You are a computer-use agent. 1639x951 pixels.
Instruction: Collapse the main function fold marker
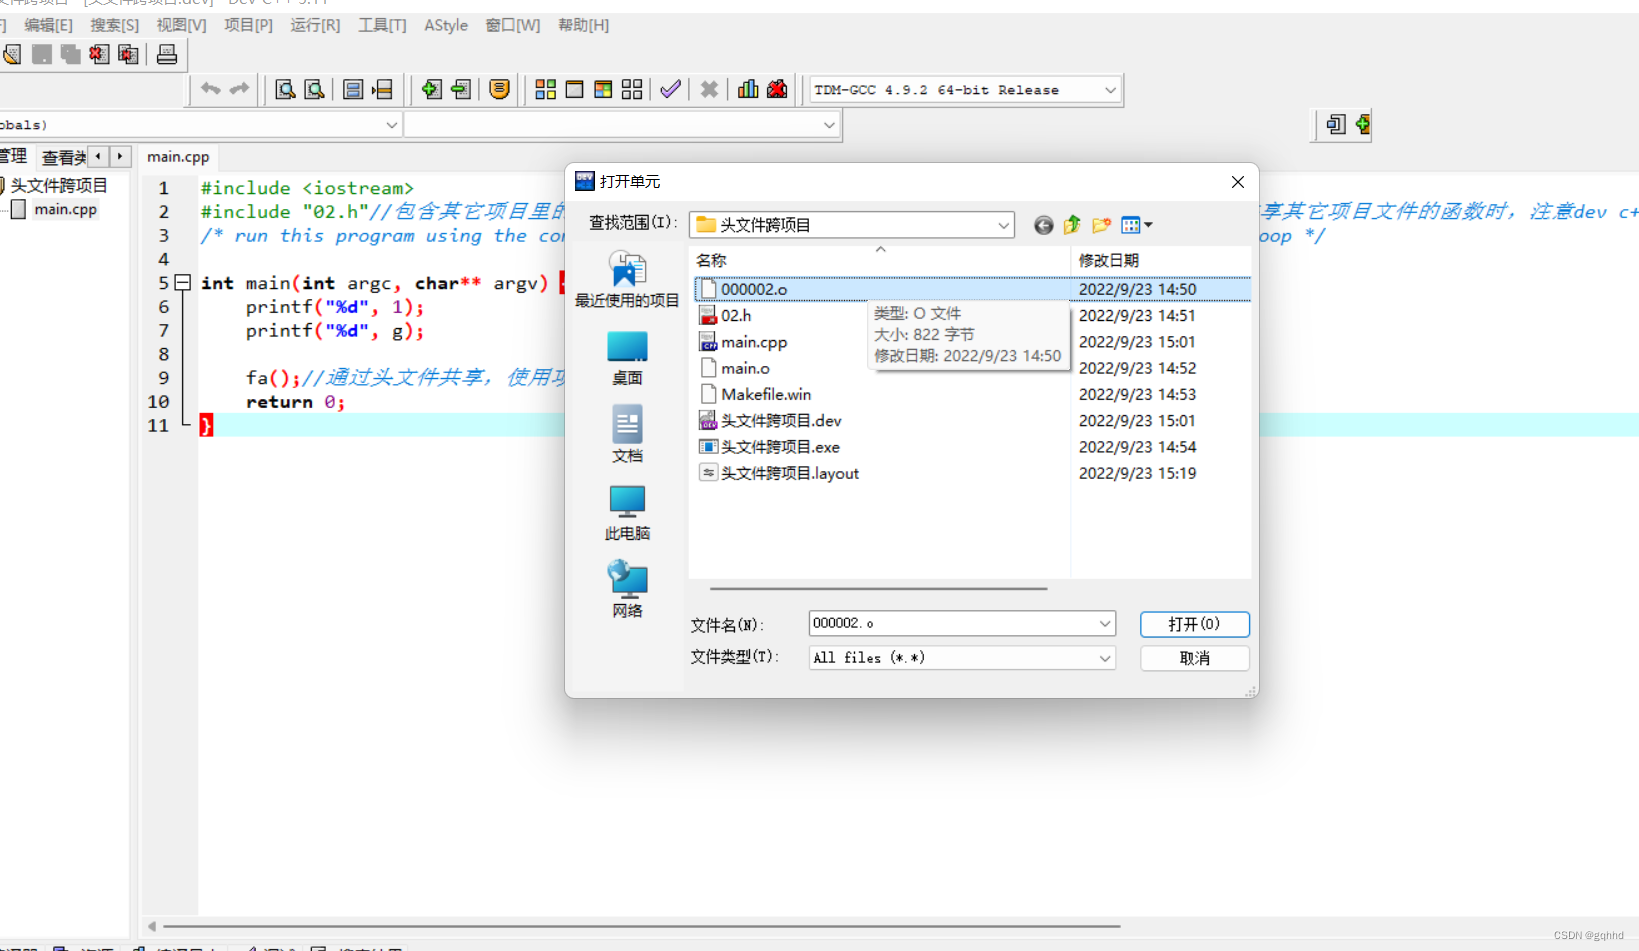183,283
